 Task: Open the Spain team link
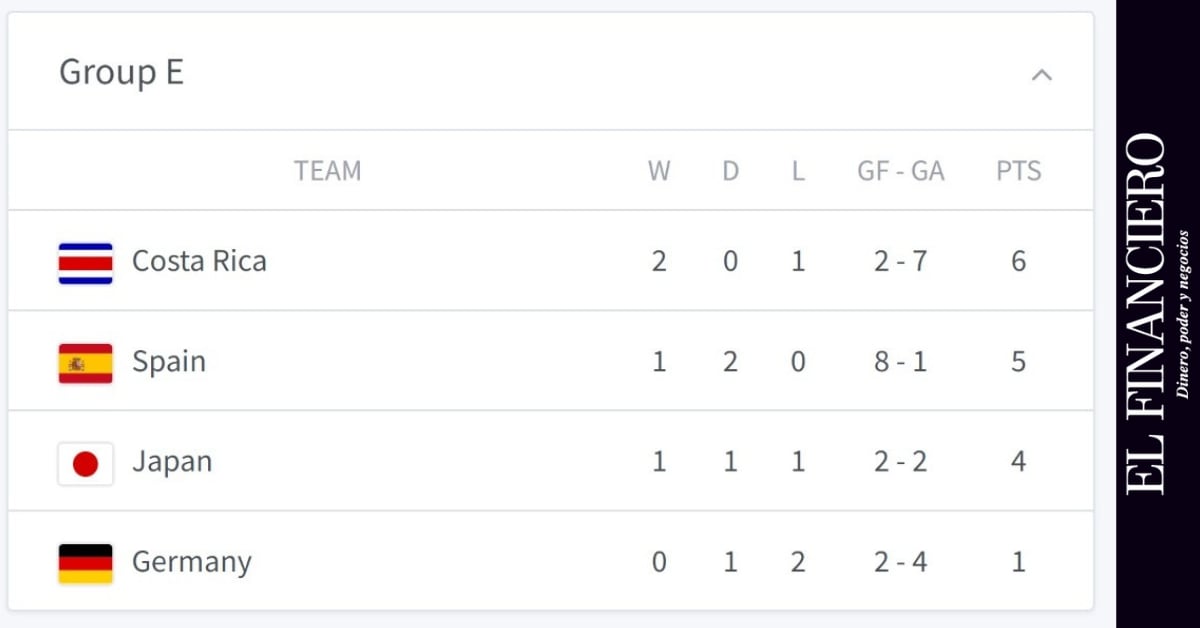(169, 362)
